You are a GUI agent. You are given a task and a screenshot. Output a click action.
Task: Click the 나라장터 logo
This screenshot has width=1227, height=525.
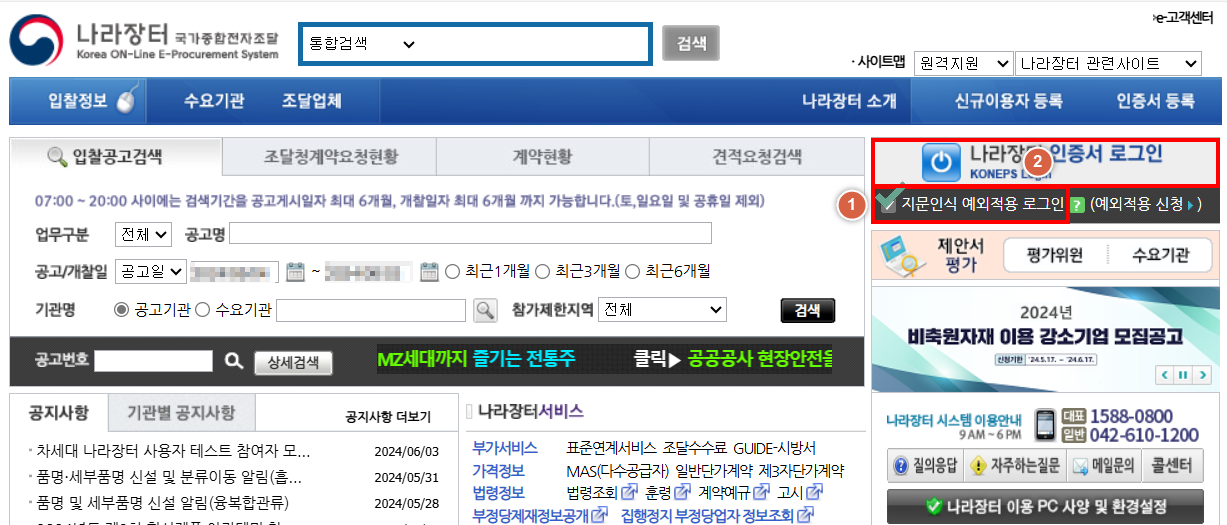[145, 40]
